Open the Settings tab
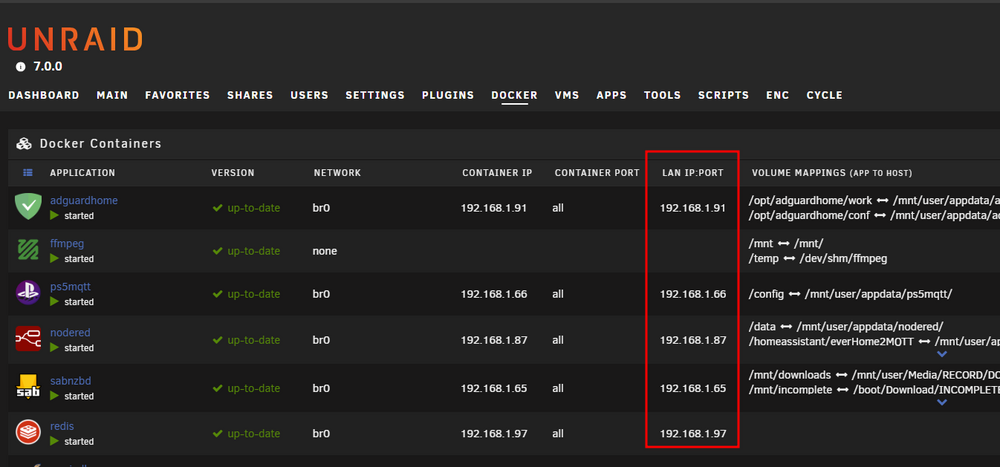The width and height of the screenshot is (1000, 467). click(375, 95)
